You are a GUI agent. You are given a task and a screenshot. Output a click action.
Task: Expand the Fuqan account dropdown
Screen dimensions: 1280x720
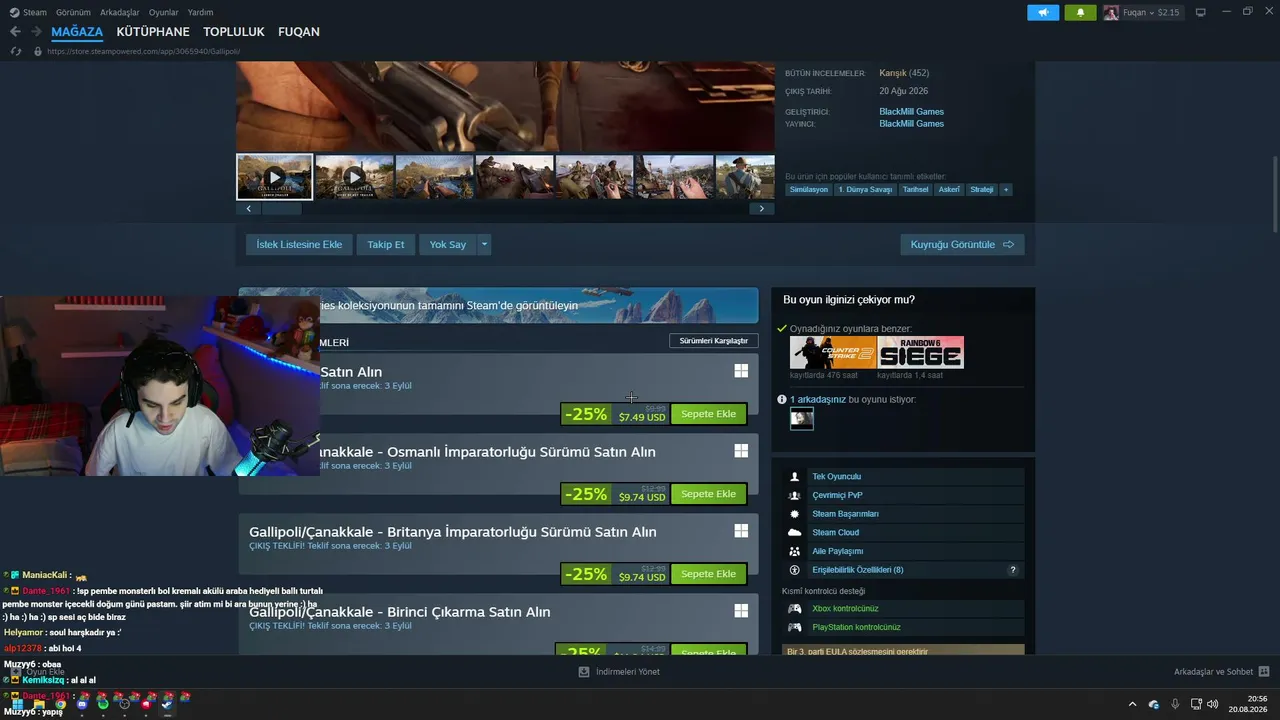pos(1152,13)
